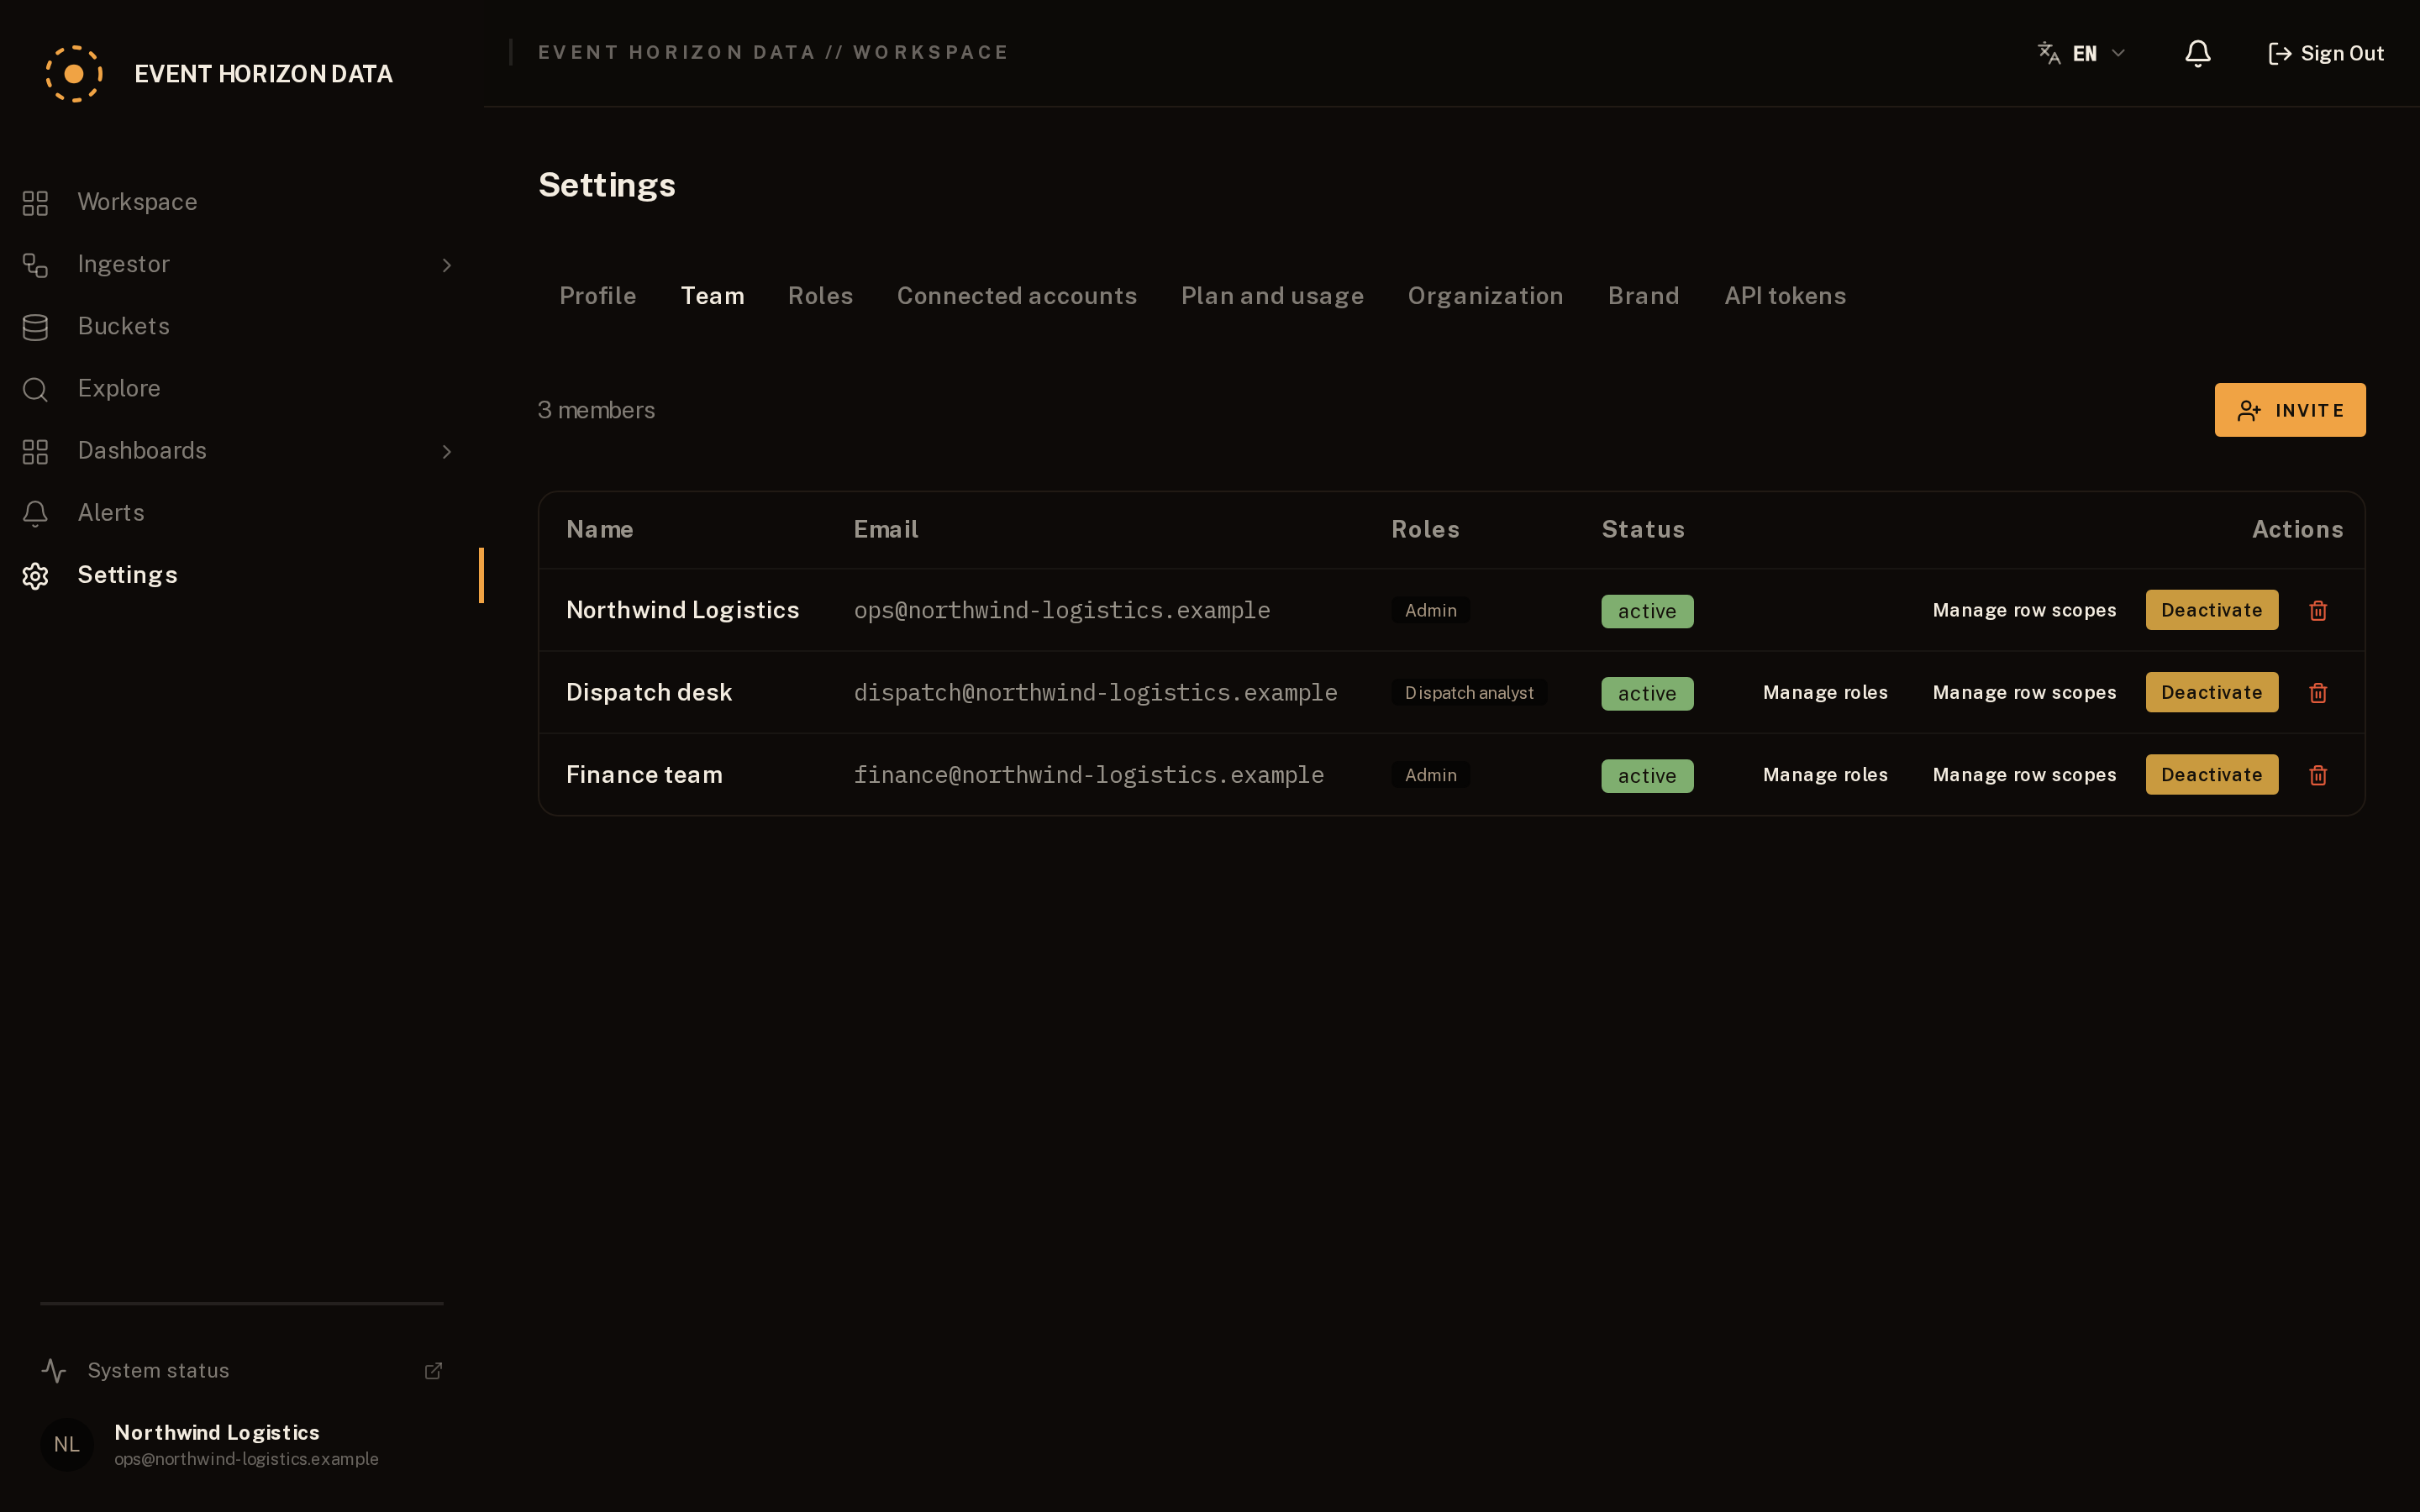Switch to the Roles tab
2420x1512 pixels.
coord(820,296)
